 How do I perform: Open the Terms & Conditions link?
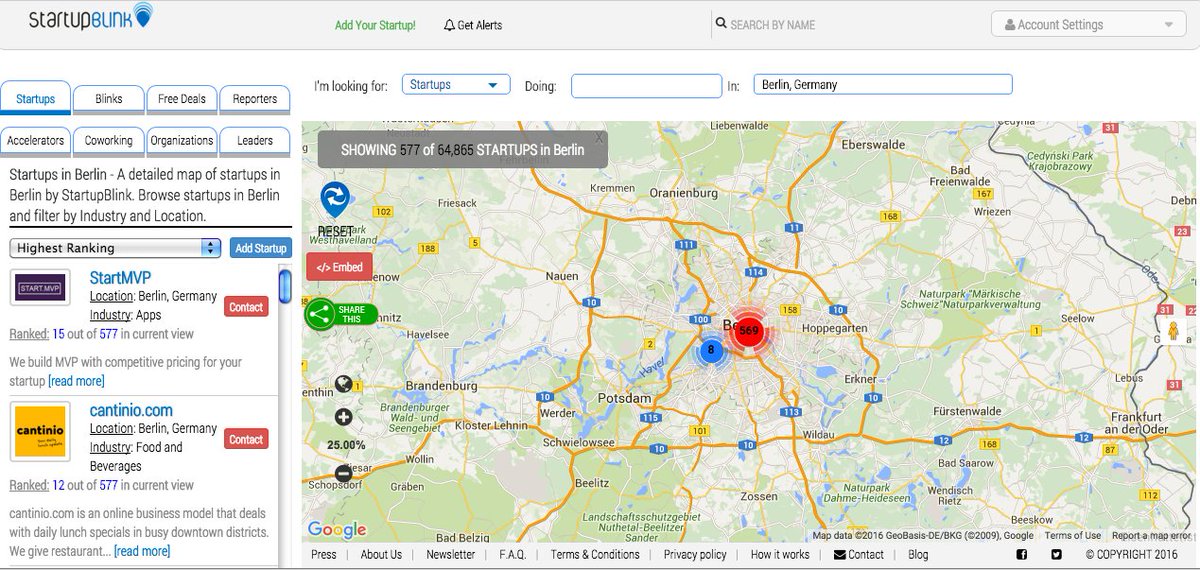[595, 554]
